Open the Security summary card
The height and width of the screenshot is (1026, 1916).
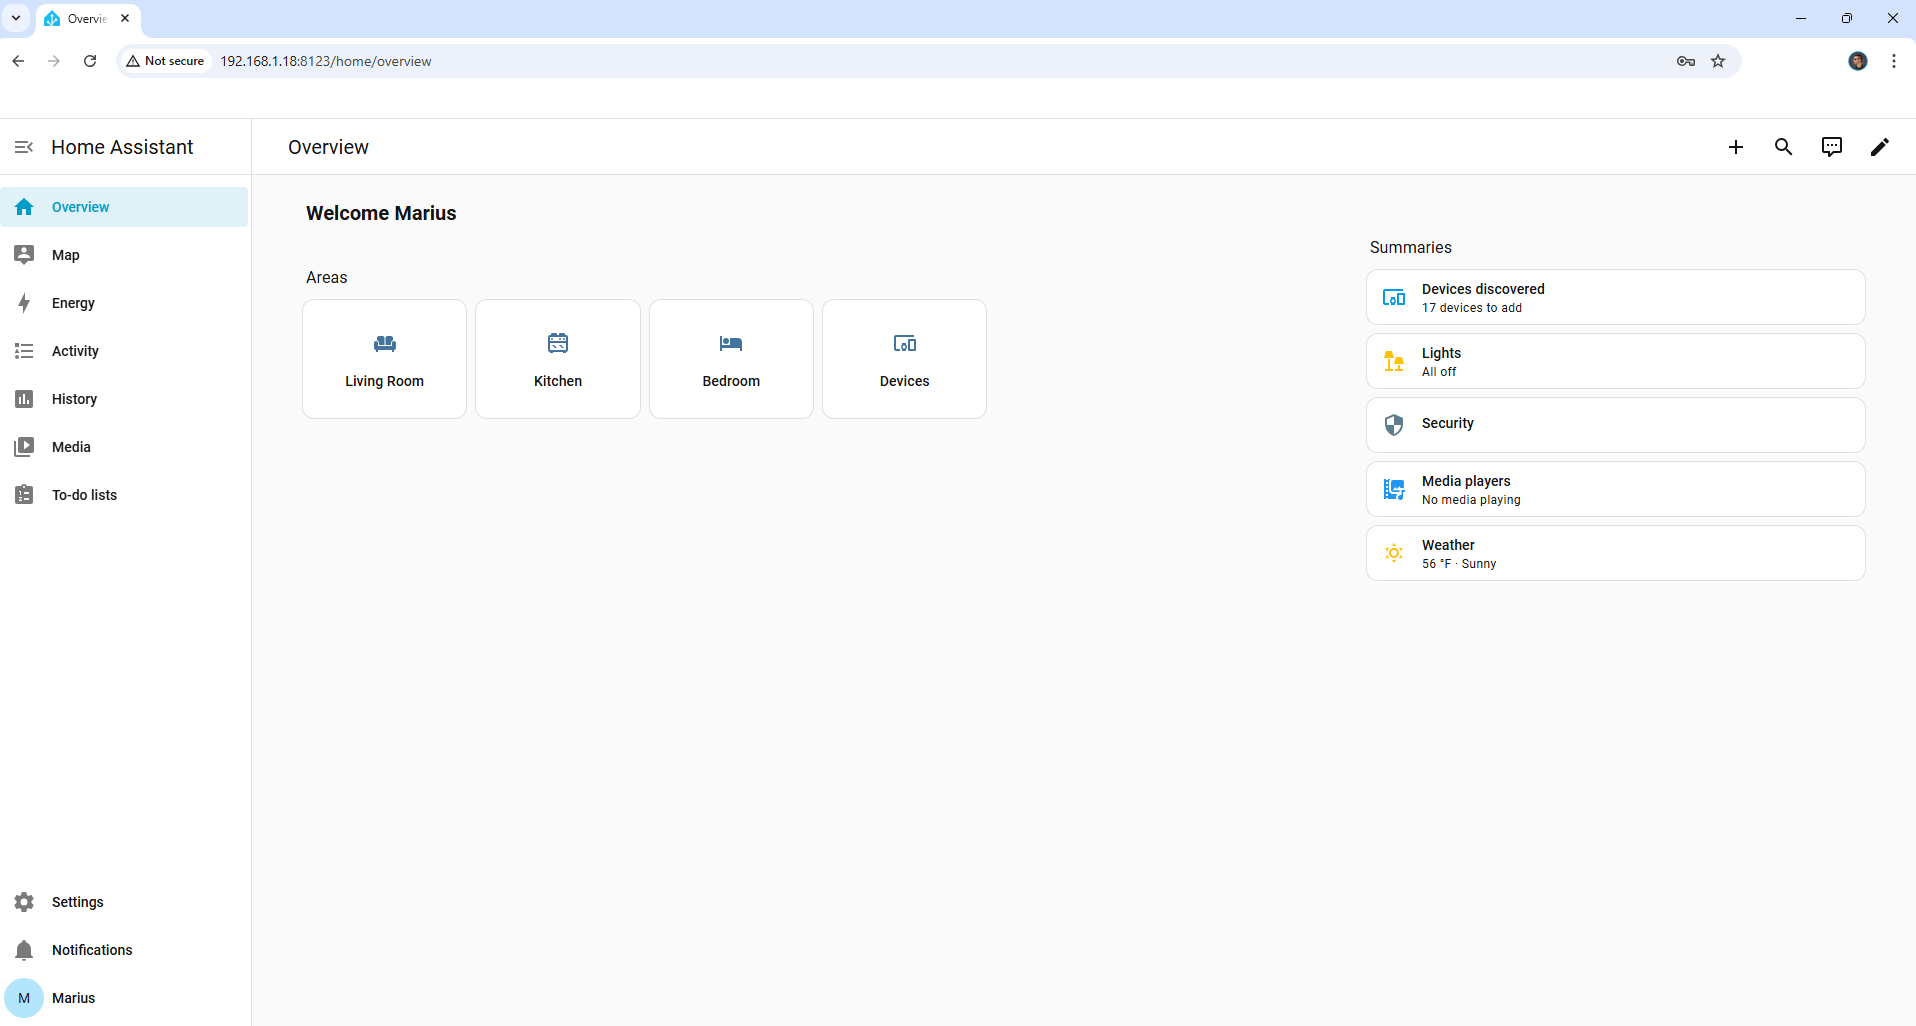[x=1614, y=424]
